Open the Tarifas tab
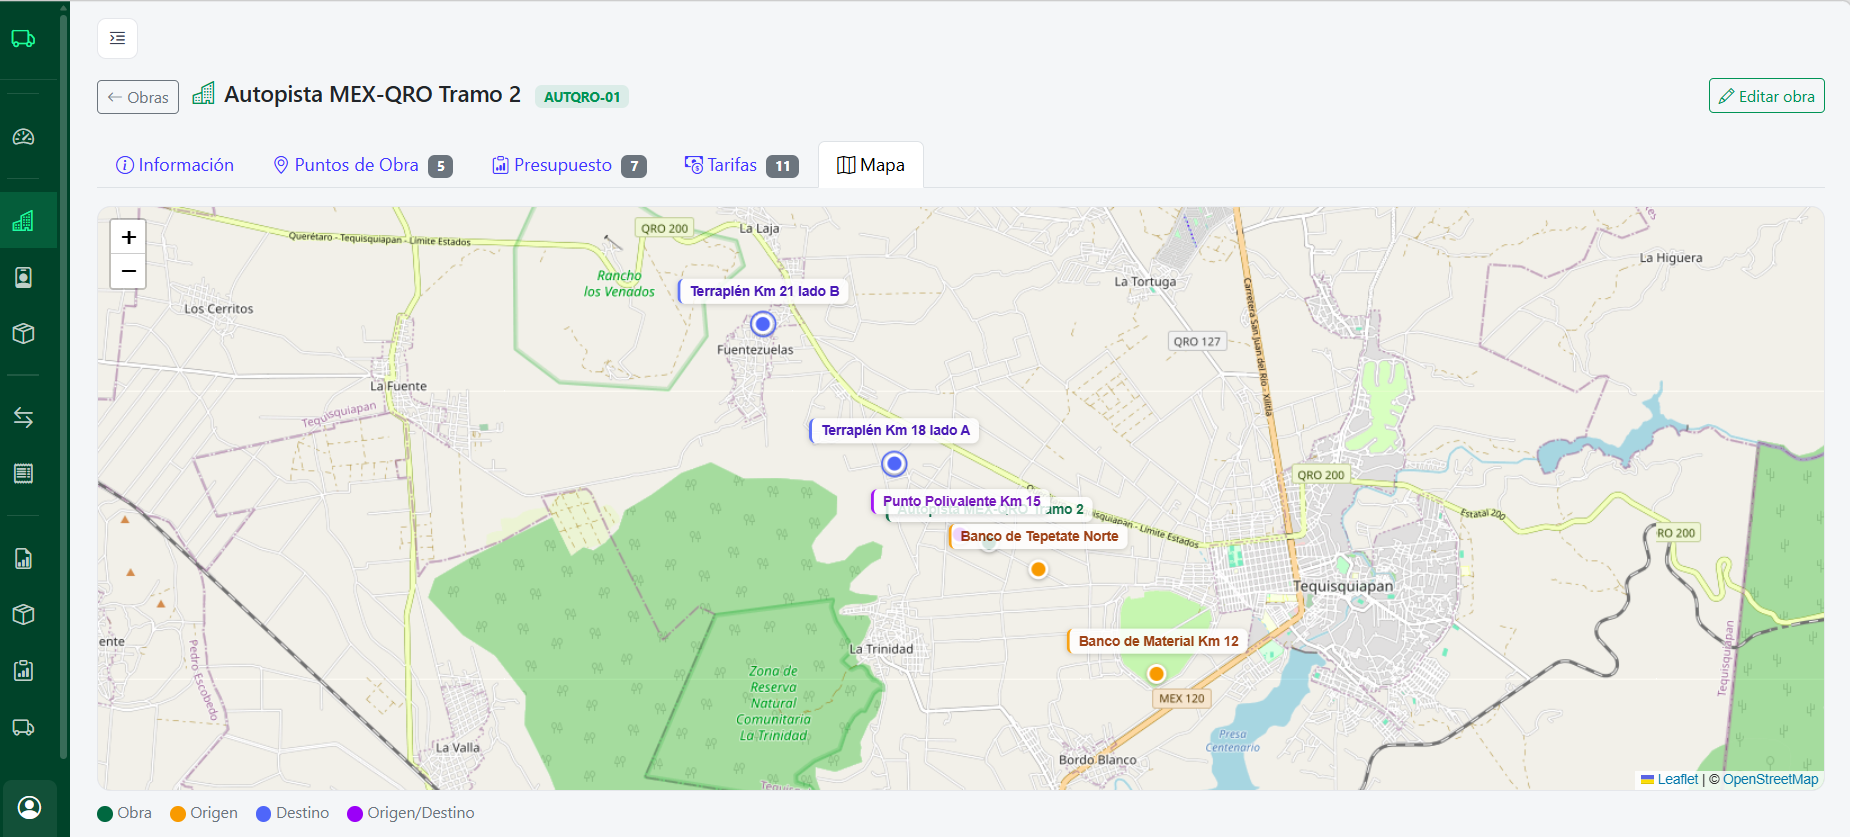 [741, 165]
